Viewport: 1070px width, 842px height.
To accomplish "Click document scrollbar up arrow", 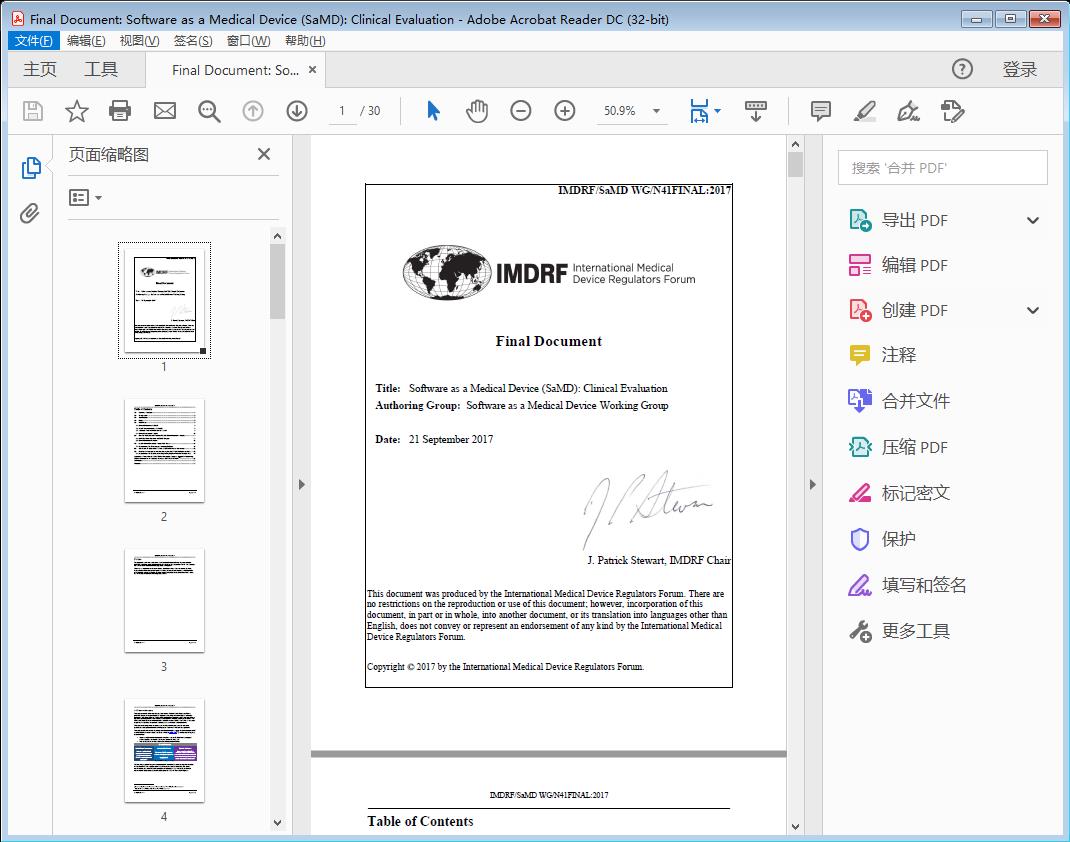I will [795, 144].
